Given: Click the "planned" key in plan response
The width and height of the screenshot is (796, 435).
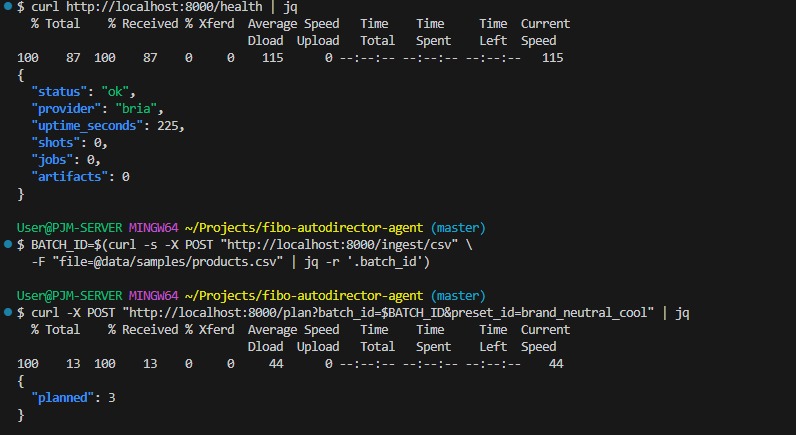Looking at the screenshot, I should coord(62,398).
